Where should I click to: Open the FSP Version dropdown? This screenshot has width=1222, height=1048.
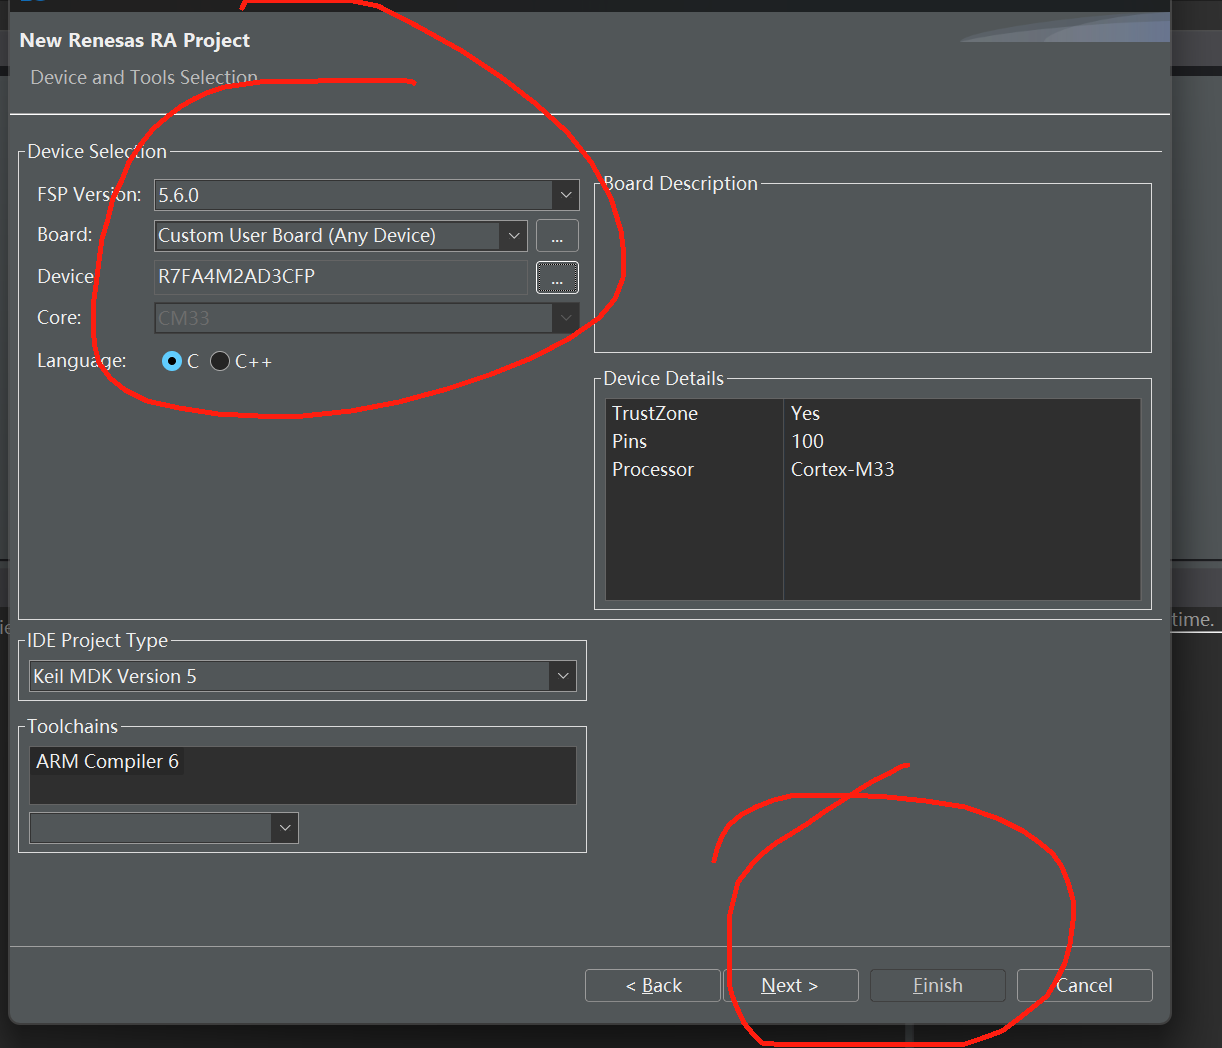[x=565, y=195]
